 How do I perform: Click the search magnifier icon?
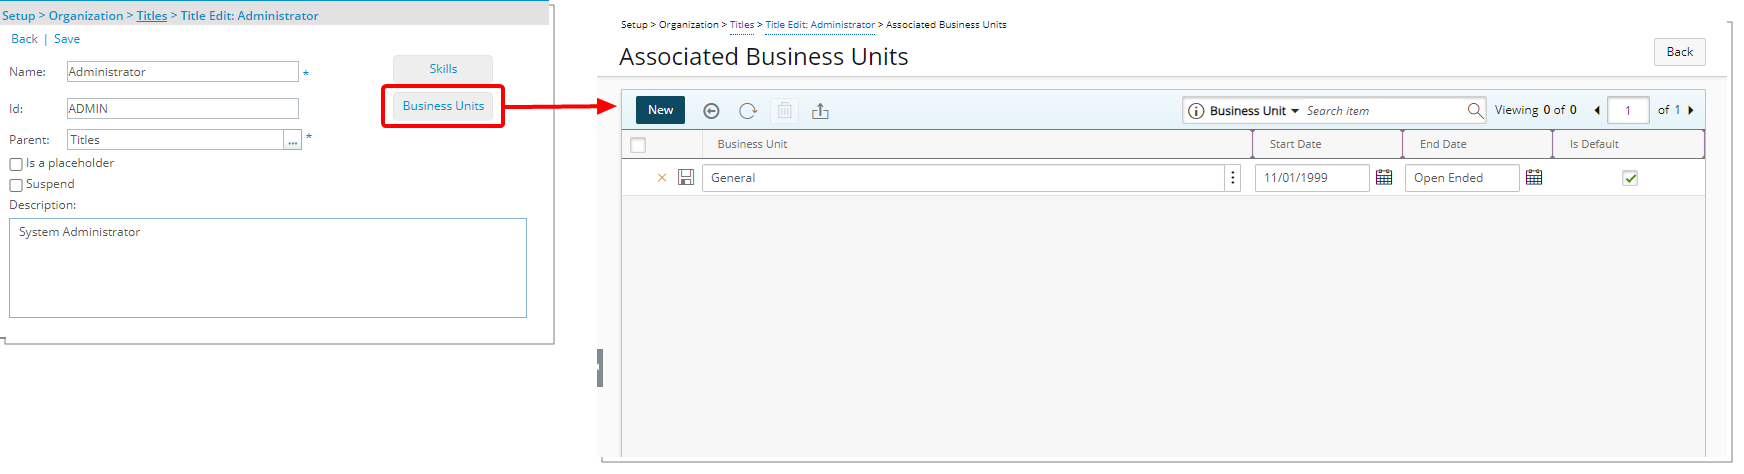click(1475, 110)
